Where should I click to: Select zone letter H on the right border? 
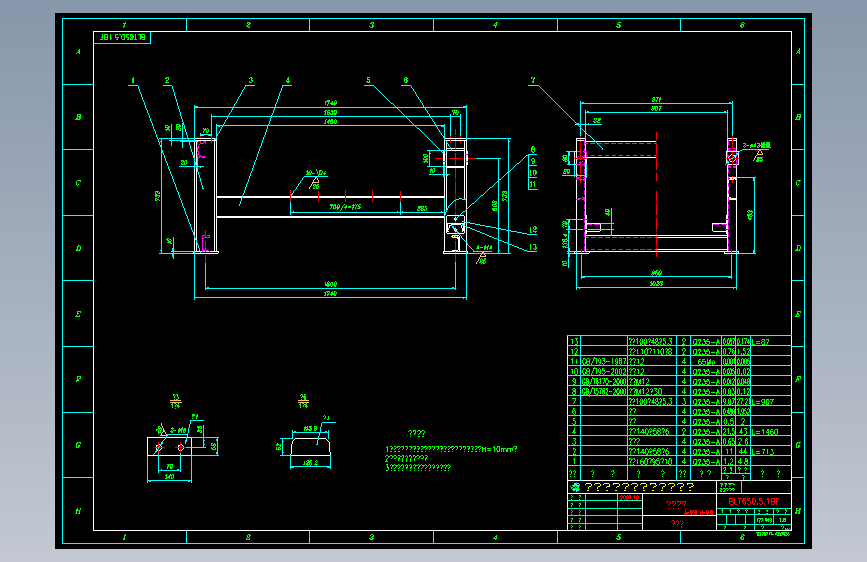pos(798,511)
